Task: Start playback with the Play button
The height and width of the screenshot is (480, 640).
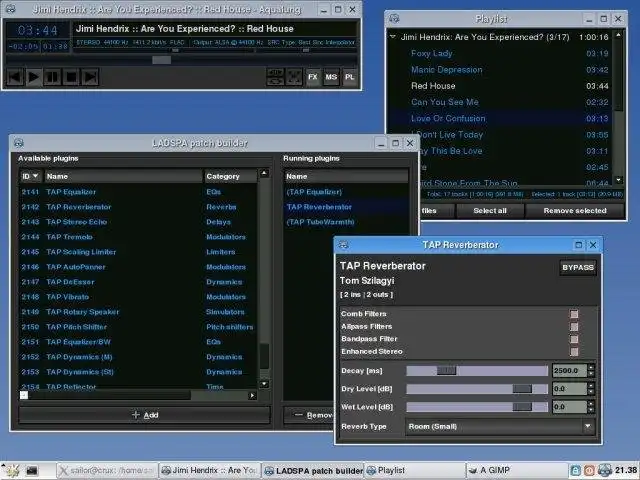Action: click(34, 77)
